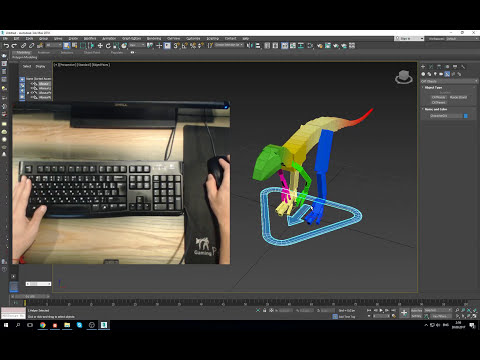Toggle the Angle Snap icon
The height and width of the screenshot is (360, 480).
pos(185,46)
